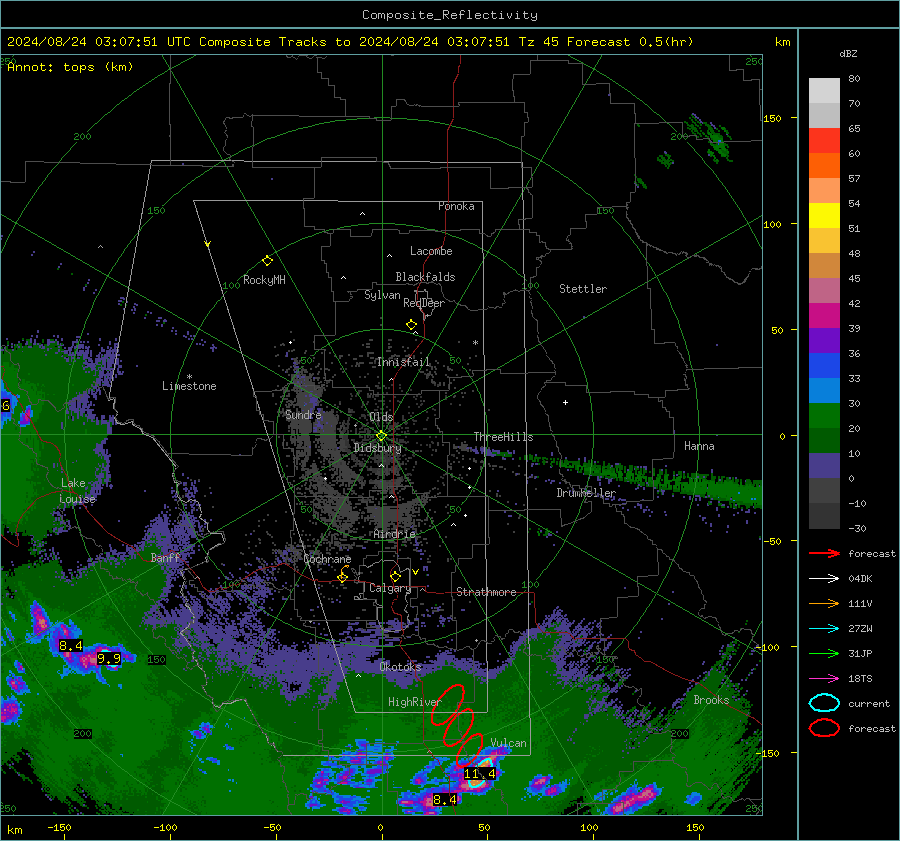
Task: Click the Strathmore label
Action: tap(486, 592)
